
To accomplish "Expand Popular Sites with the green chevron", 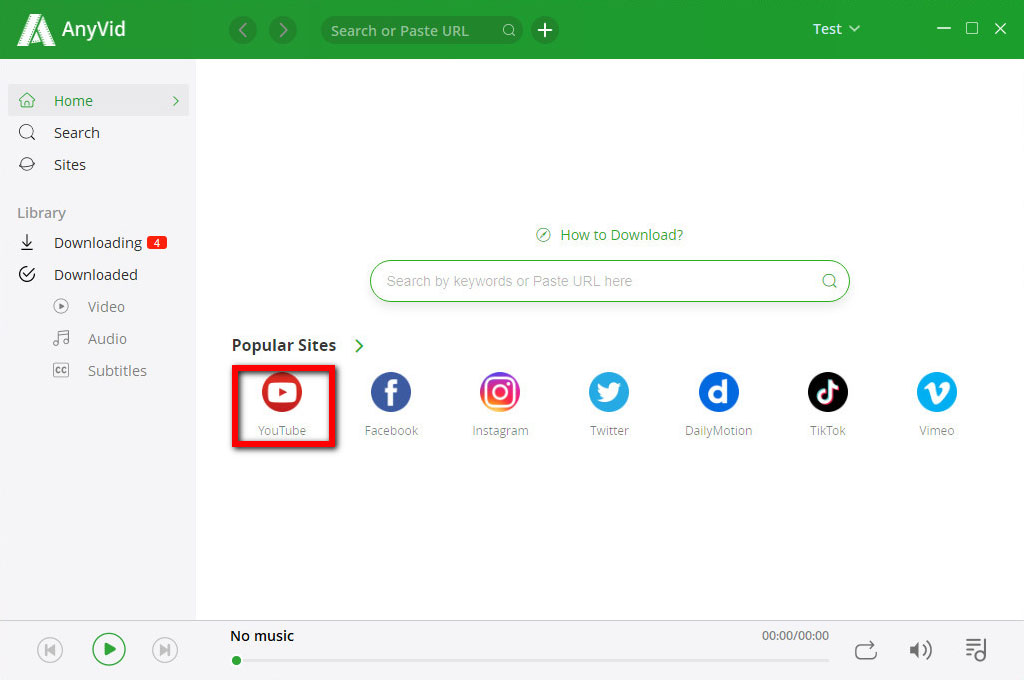I will coord(359,346).
